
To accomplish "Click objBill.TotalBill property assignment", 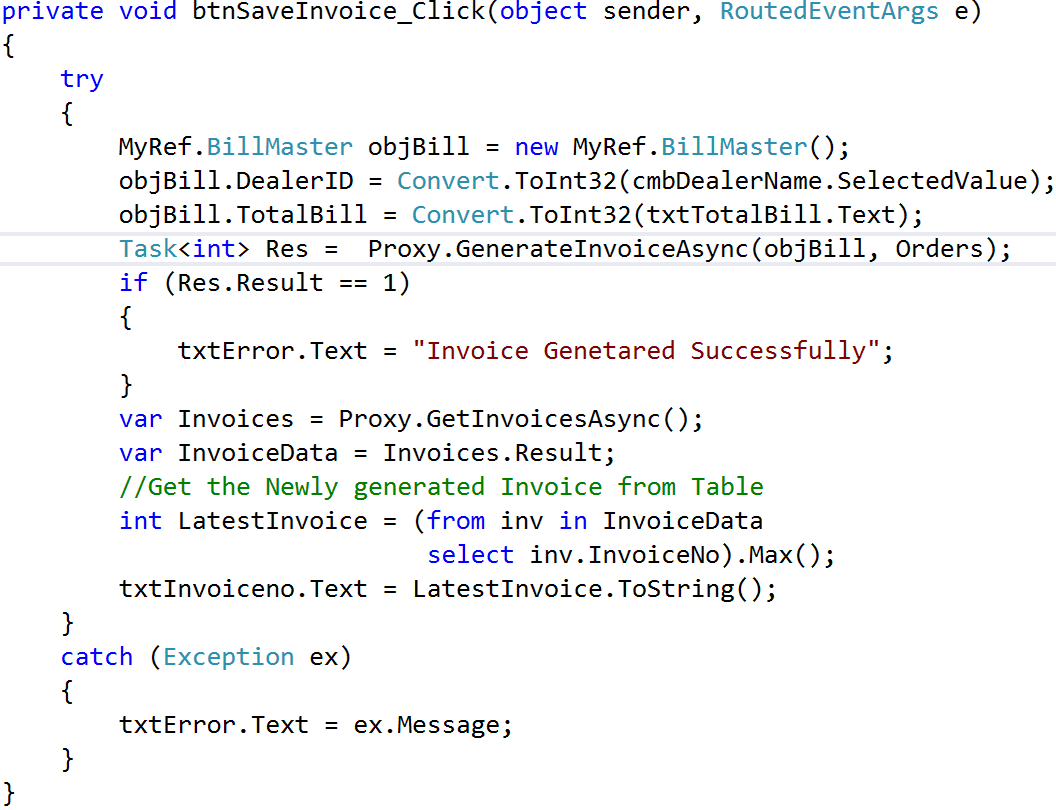I will (x=242, y=215).
